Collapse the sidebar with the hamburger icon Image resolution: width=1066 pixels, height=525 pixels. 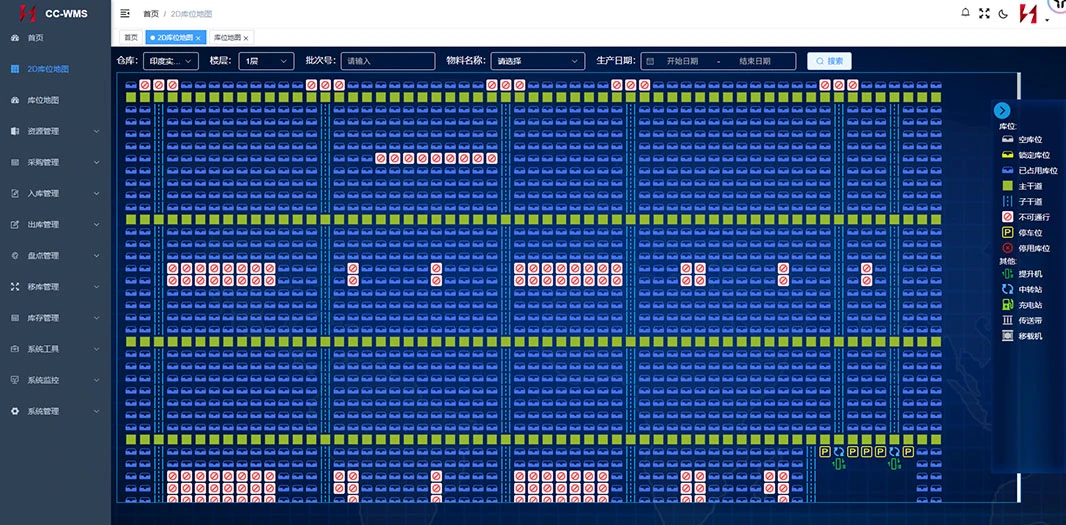pos(125,14)
